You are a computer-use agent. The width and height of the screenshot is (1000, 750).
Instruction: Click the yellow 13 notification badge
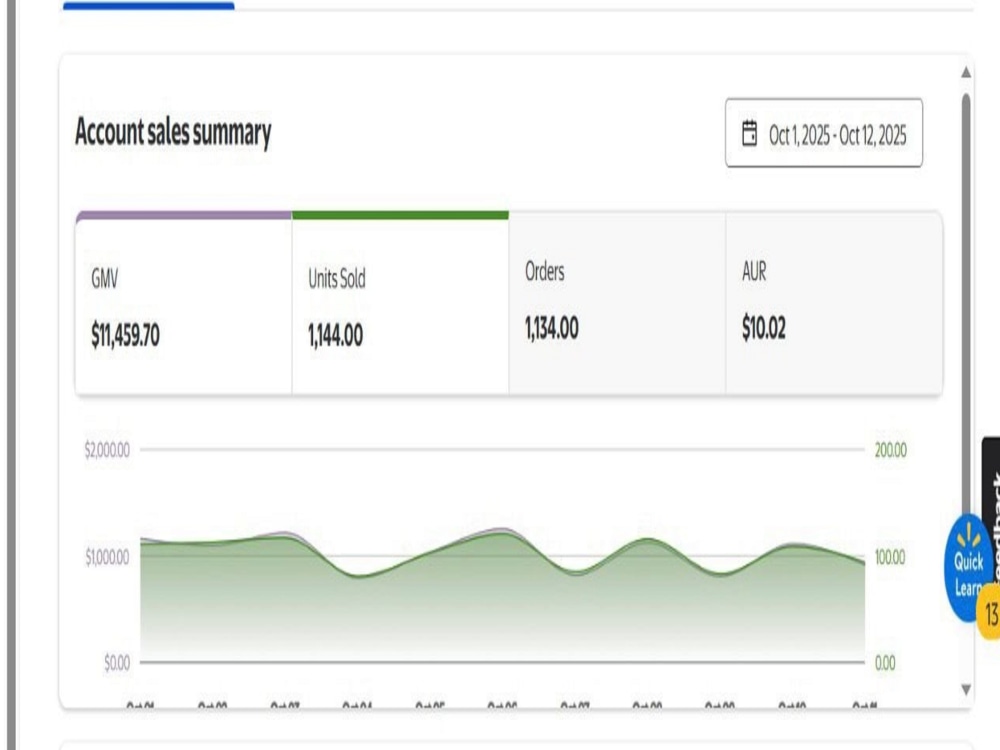click(990, 614)
